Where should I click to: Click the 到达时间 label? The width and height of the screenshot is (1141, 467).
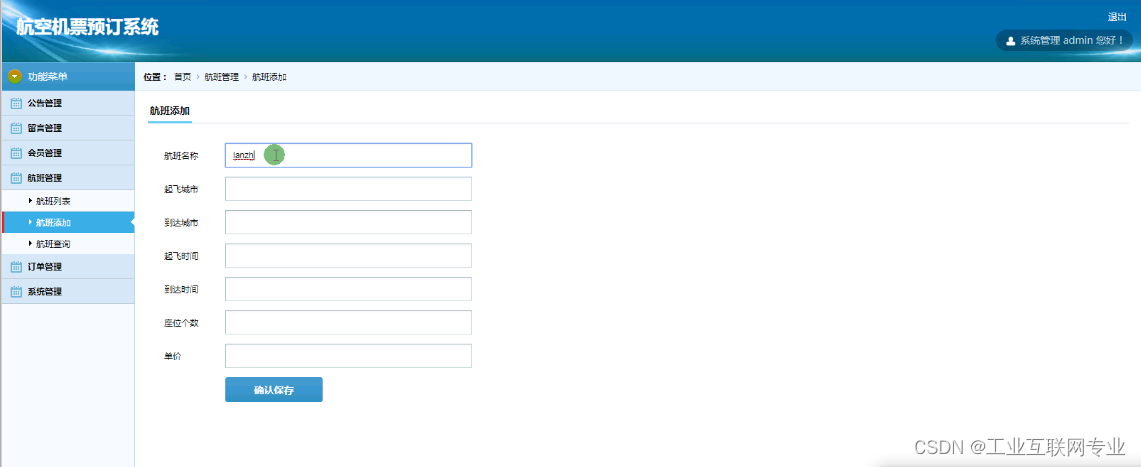pos(181,290)
